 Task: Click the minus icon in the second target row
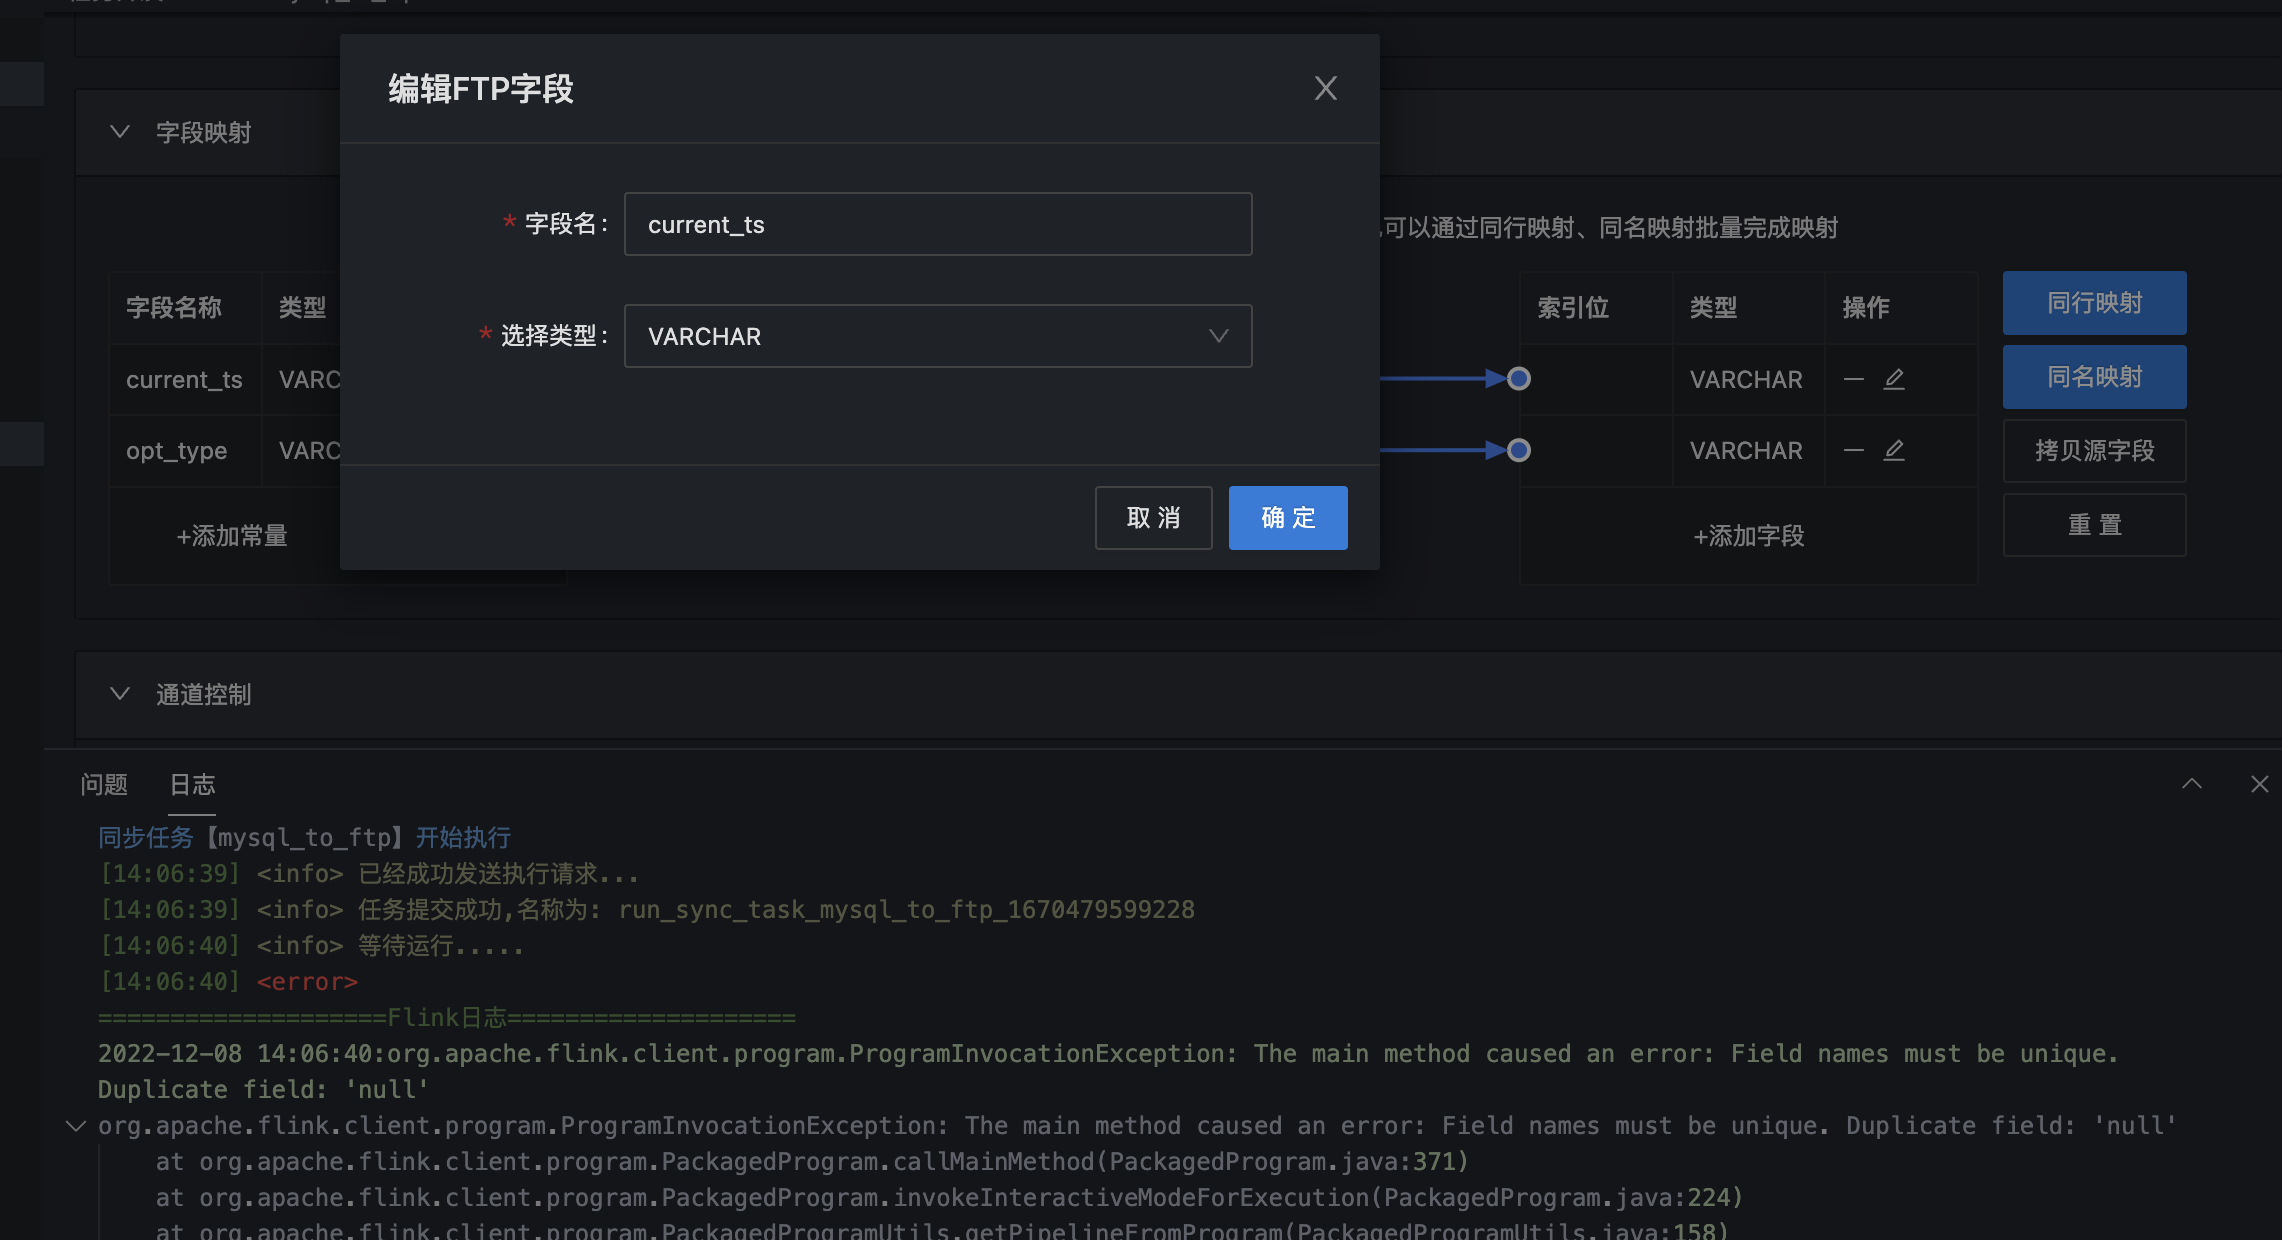pyautogui.click(x=1853, y=450)
